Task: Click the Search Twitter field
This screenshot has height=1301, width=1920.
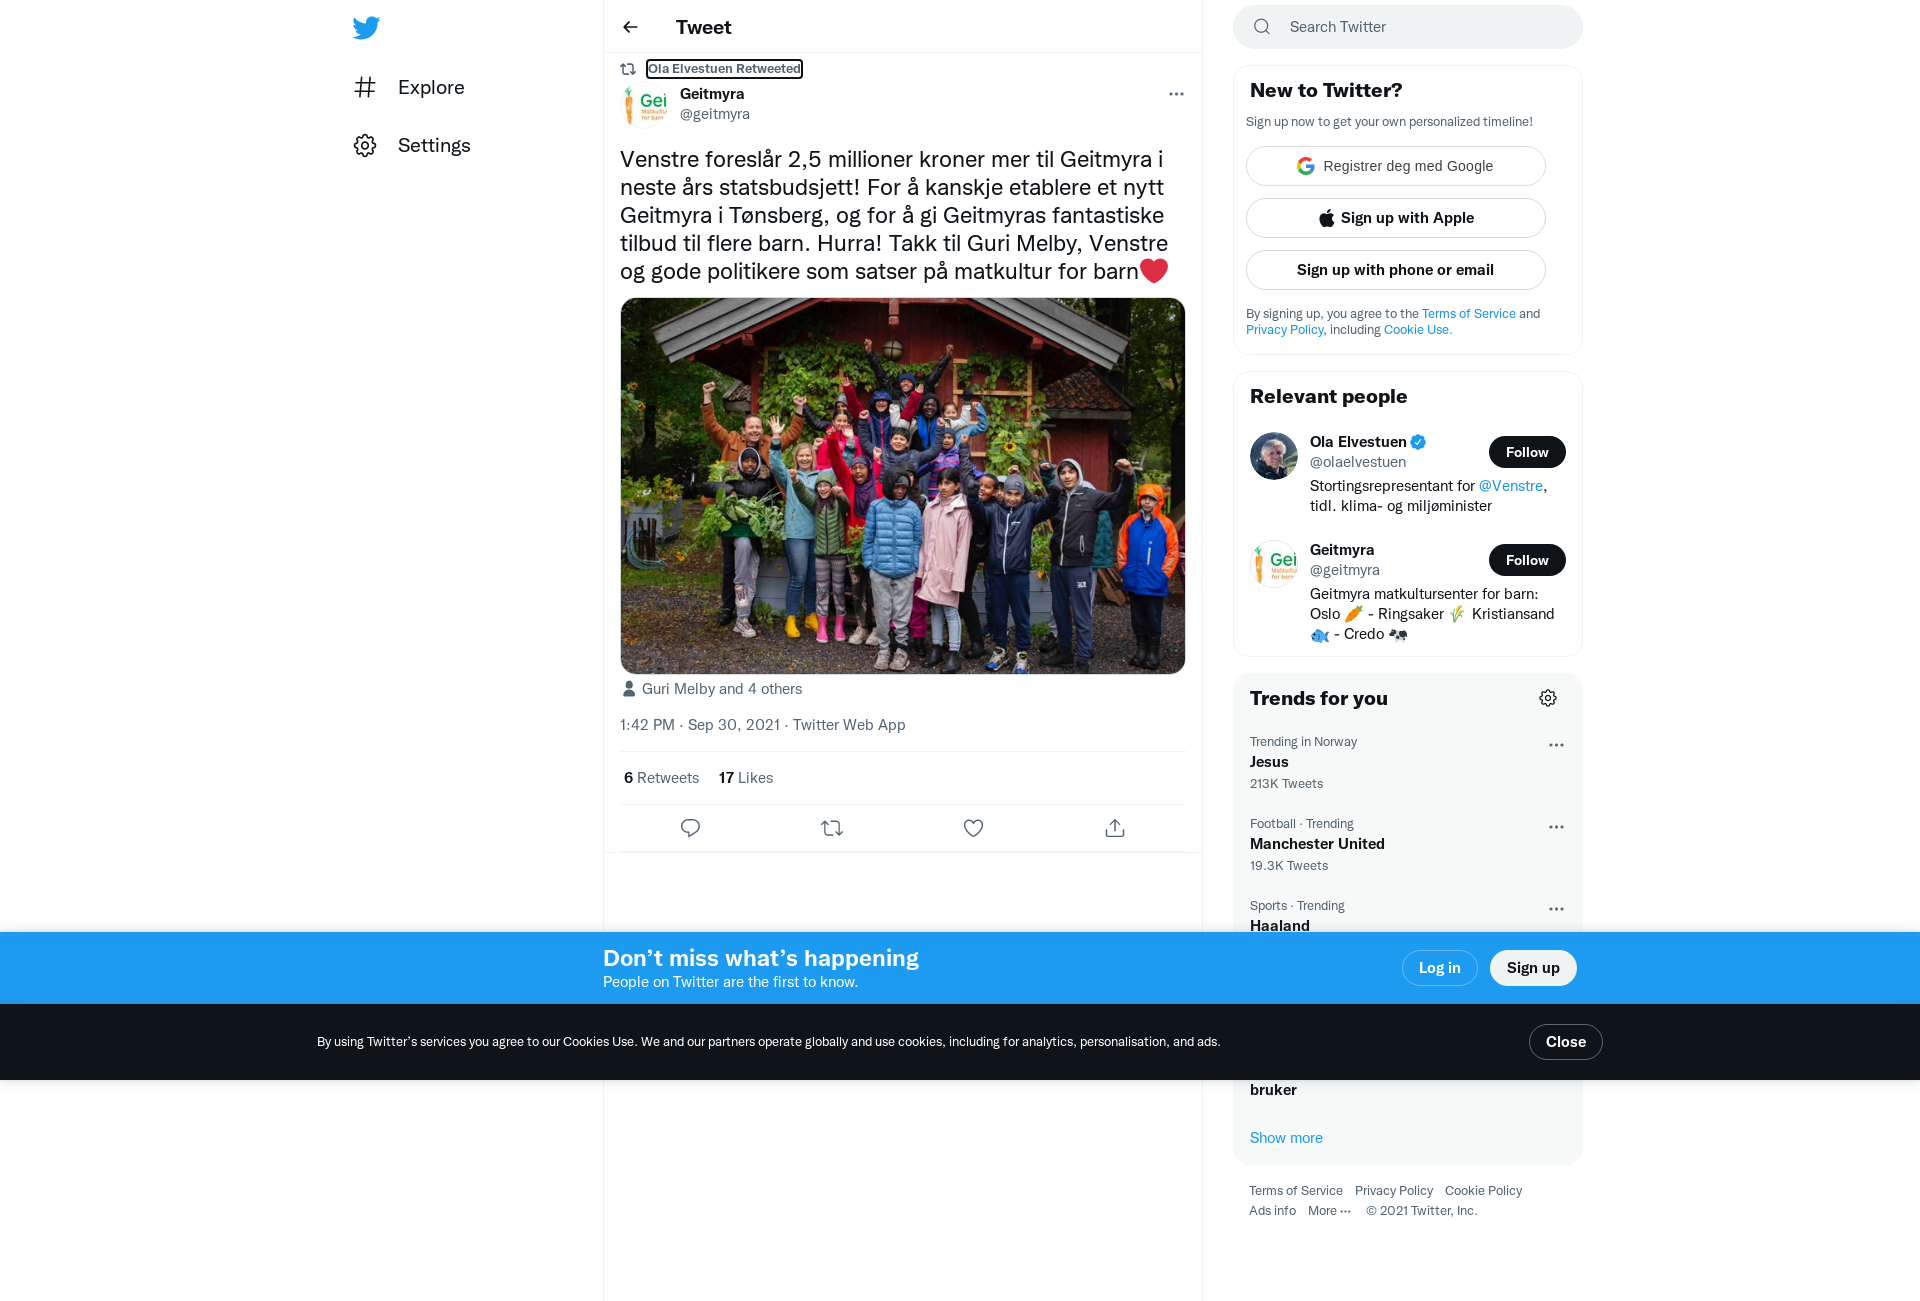Action: pos(1408,27)
